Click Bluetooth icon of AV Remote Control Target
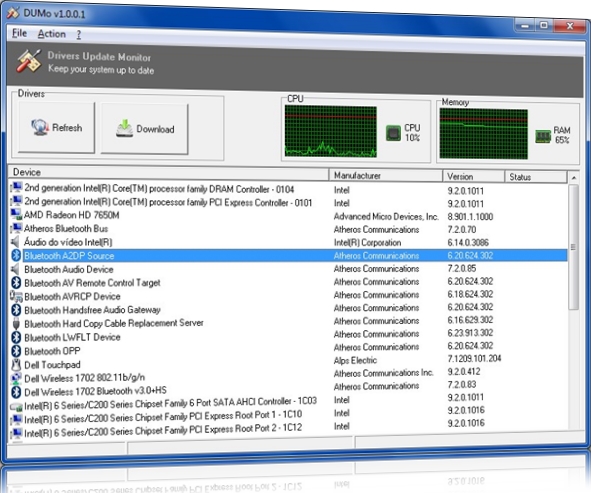This screenshot has height=493, width=591. pyautogui.click(x=16, y=282)
